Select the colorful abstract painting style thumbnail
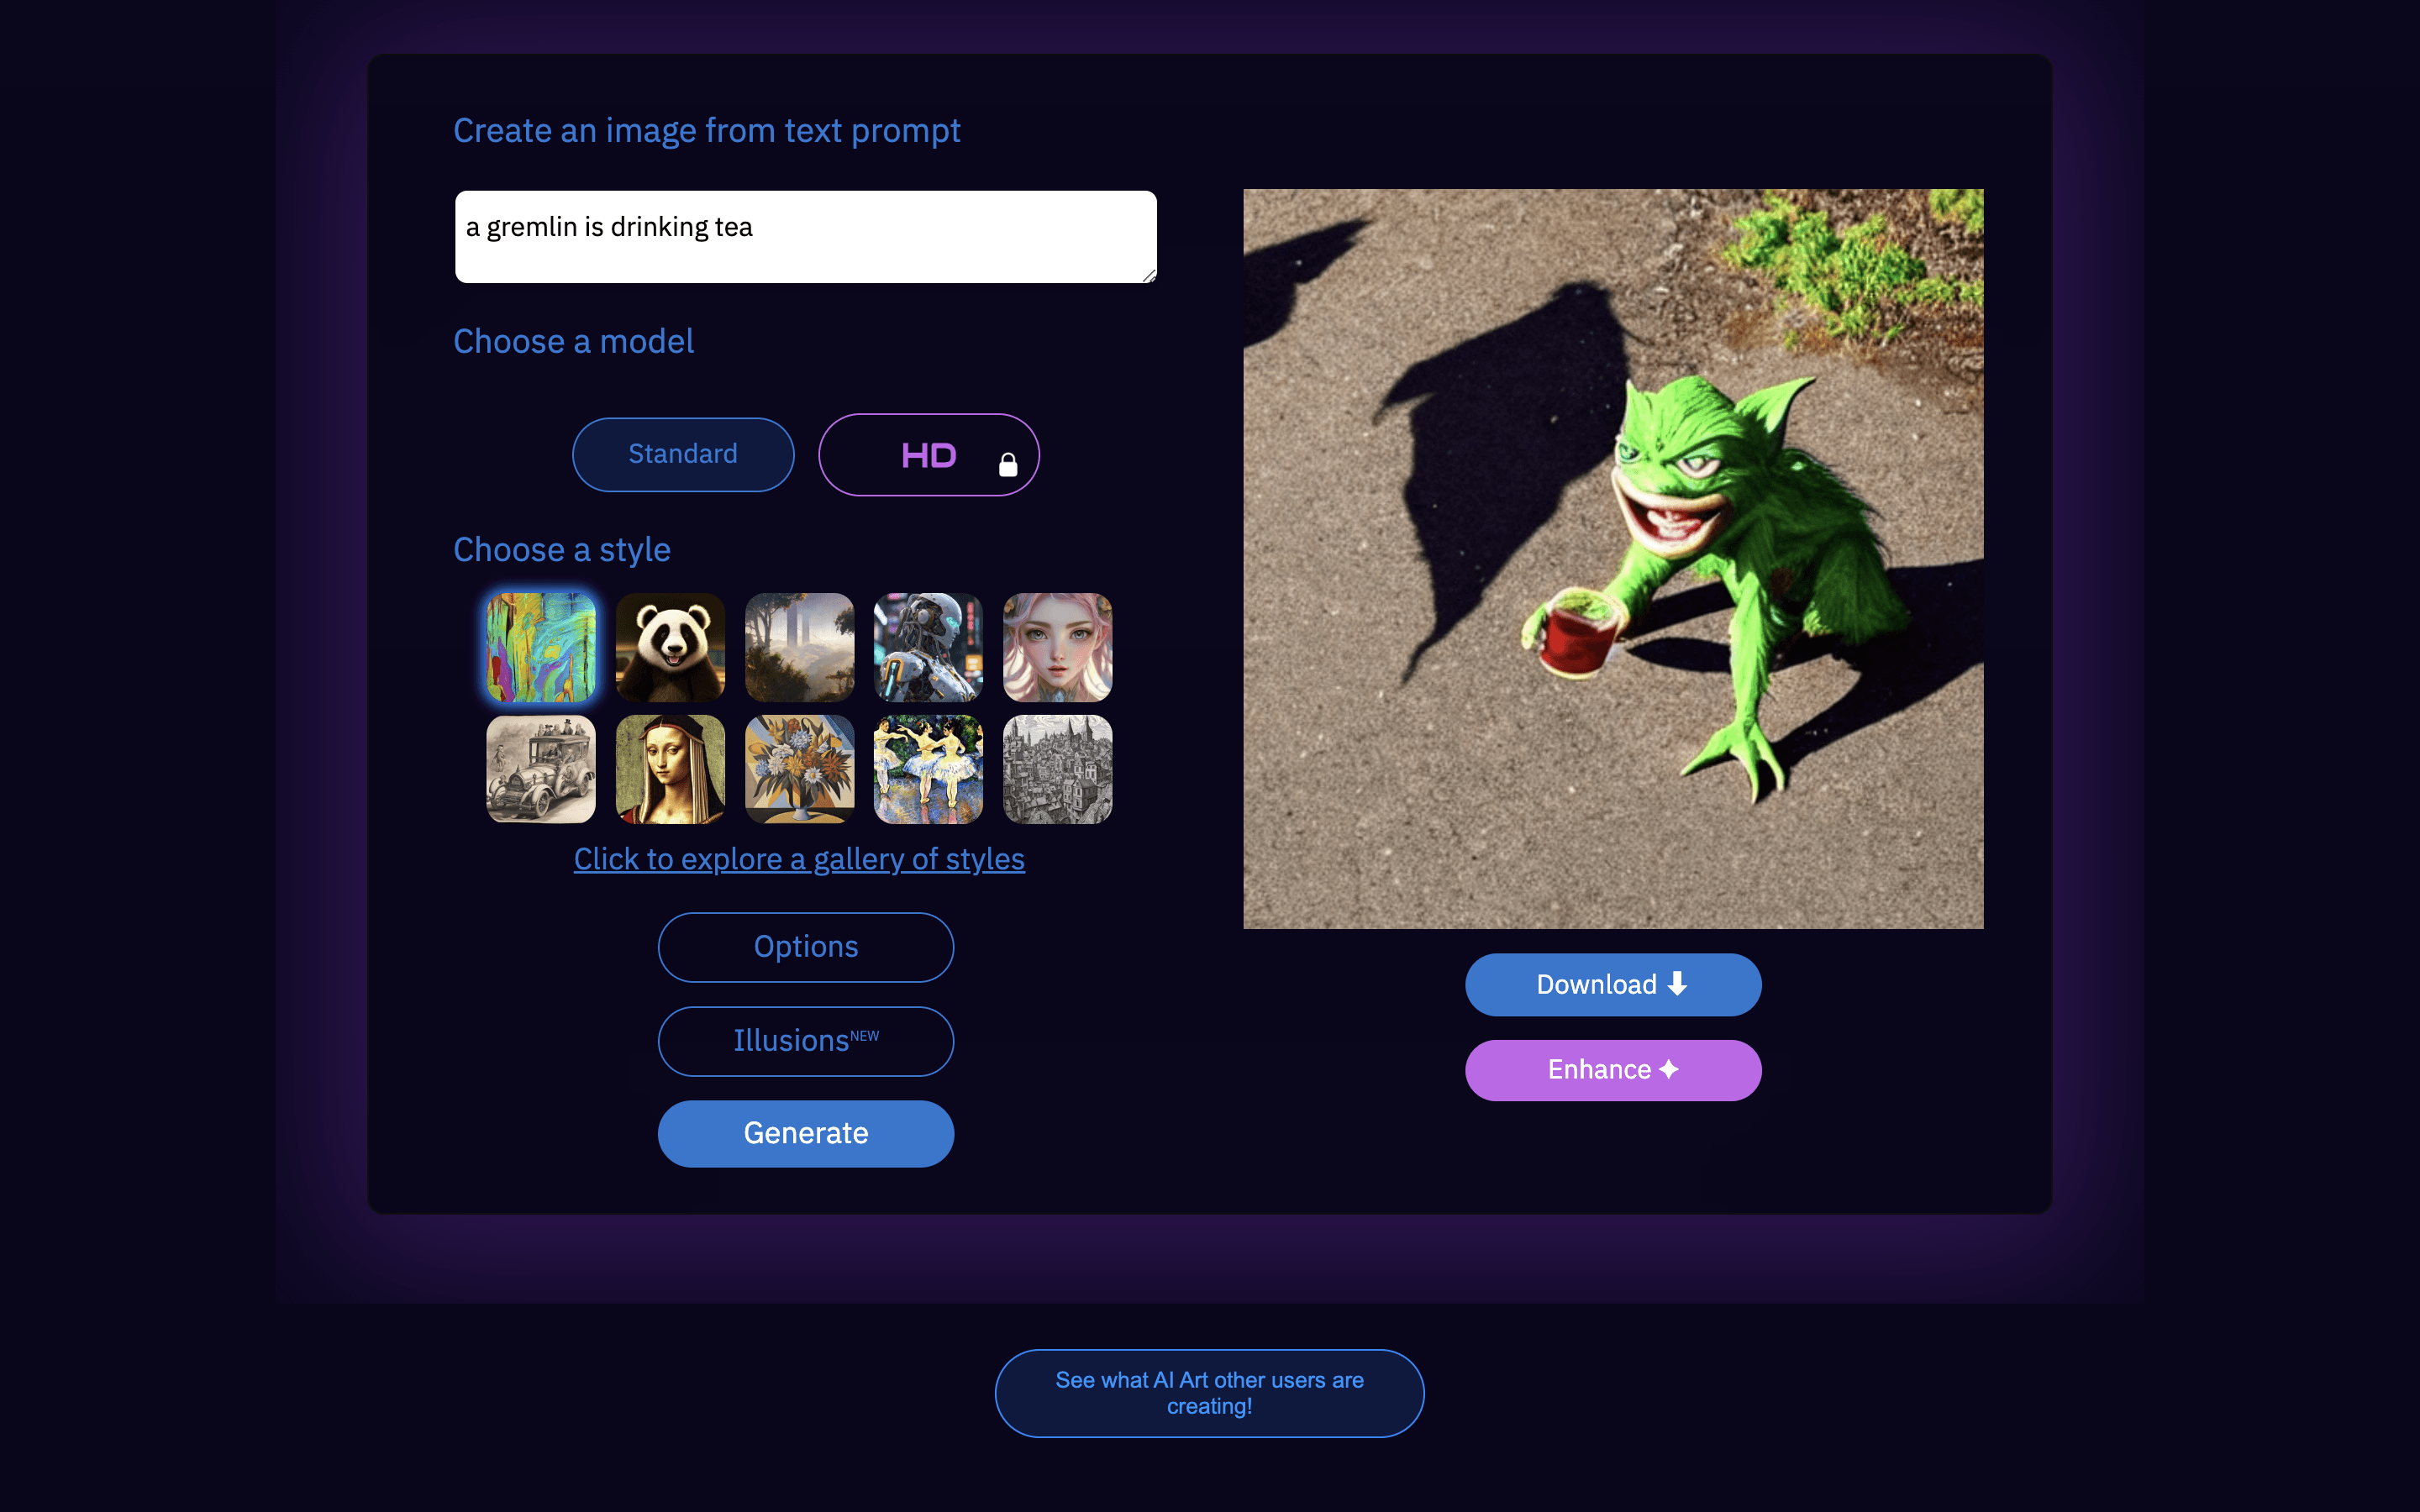 541,647
